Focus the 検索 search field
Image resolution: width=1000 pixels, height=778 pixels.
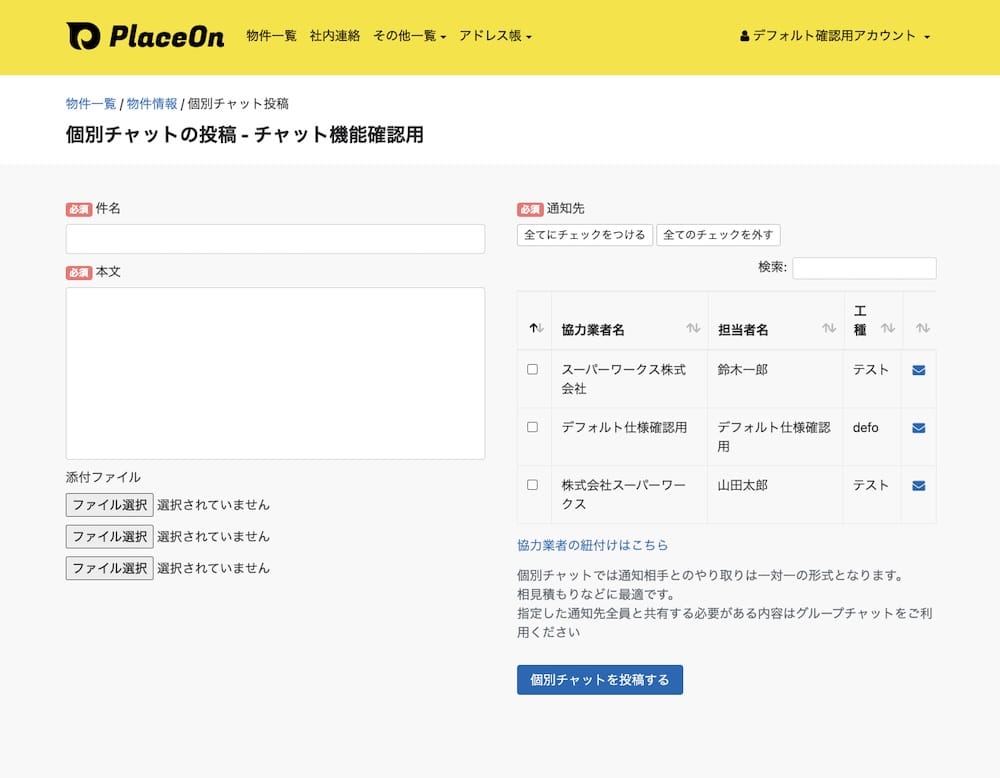click(864, 268)
